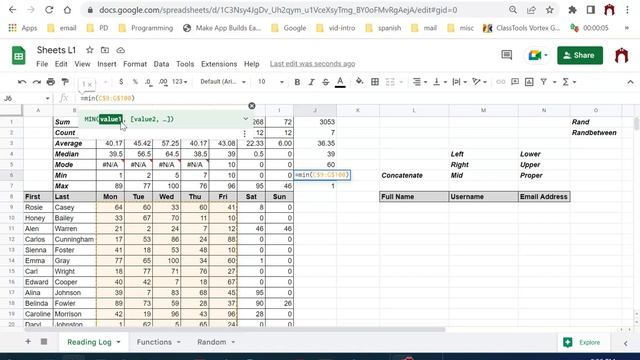Open the Chrome extensions puzzle icon
This screenshot has width=640, height=360.
572,10
